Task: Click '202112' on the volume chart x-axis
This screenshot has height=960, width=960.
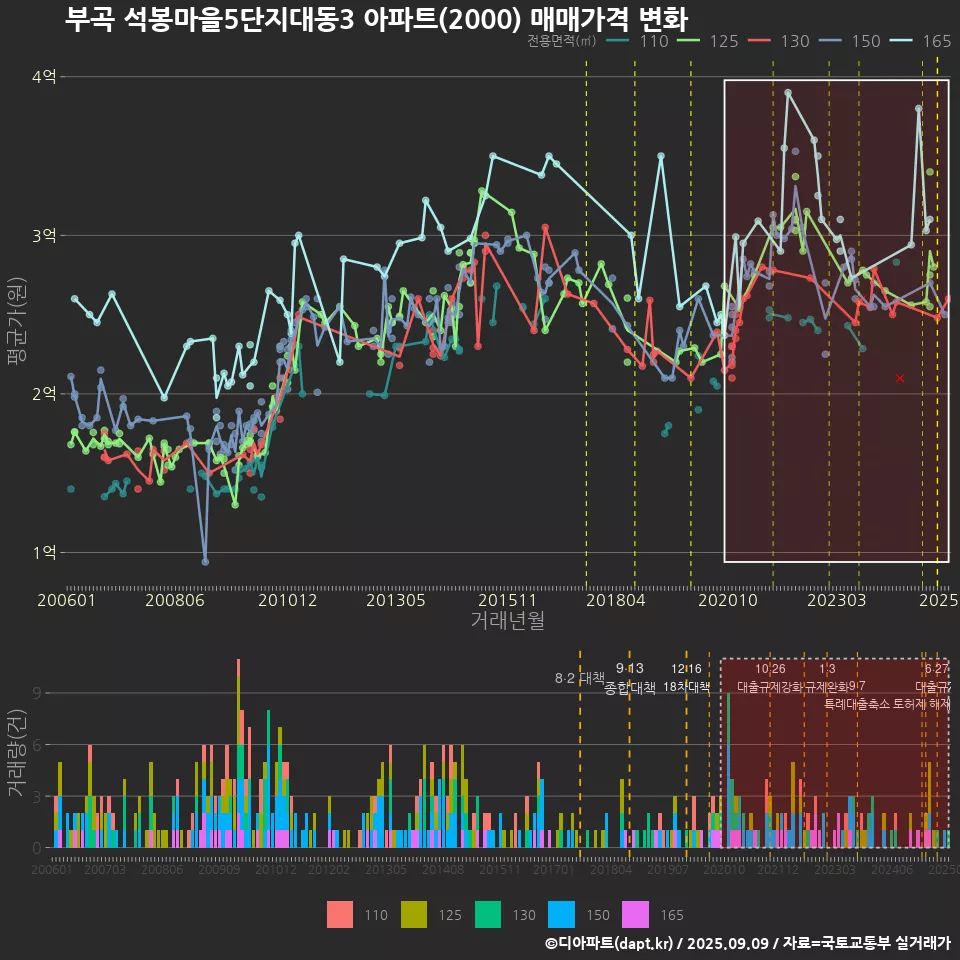Action: 778,869
